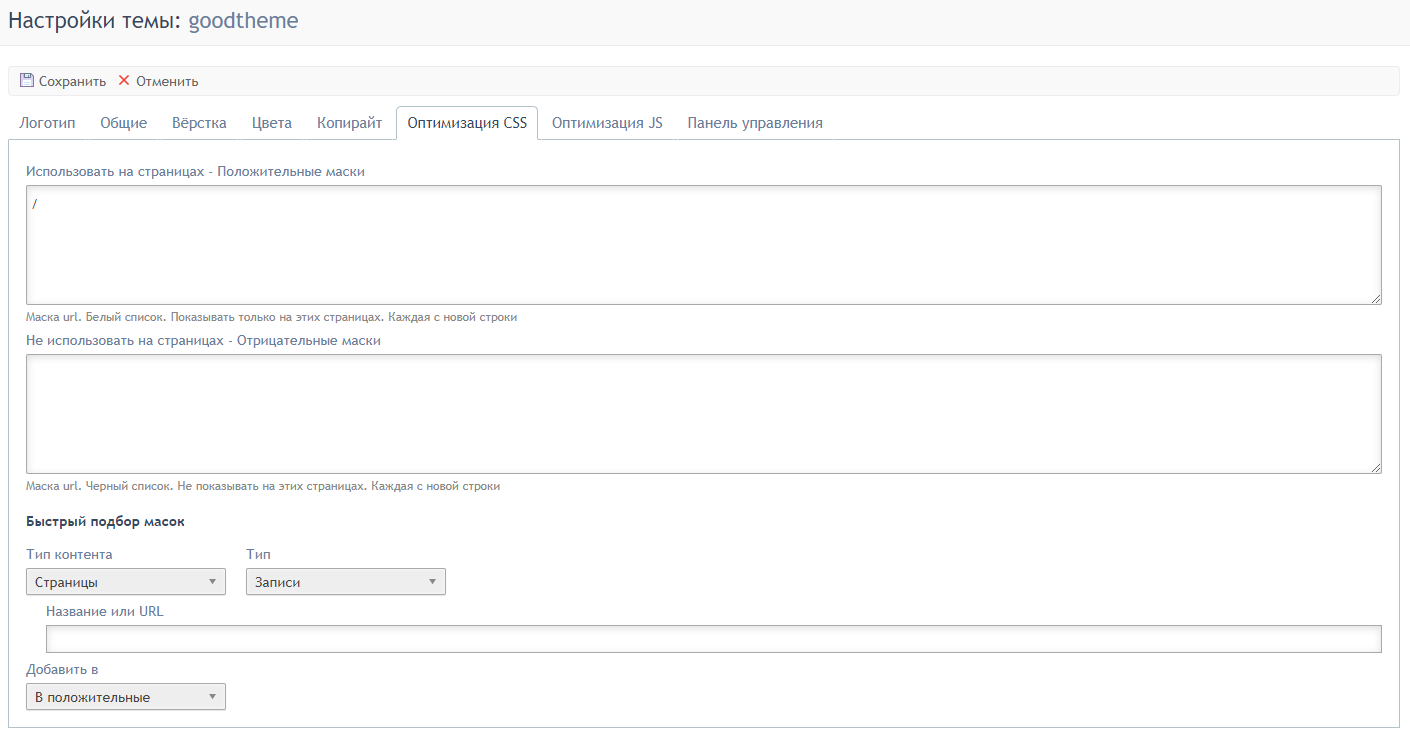The image size is (1410, 733).
Task: Click the Сохранить floppy disk icon
Action: (27, 80)
